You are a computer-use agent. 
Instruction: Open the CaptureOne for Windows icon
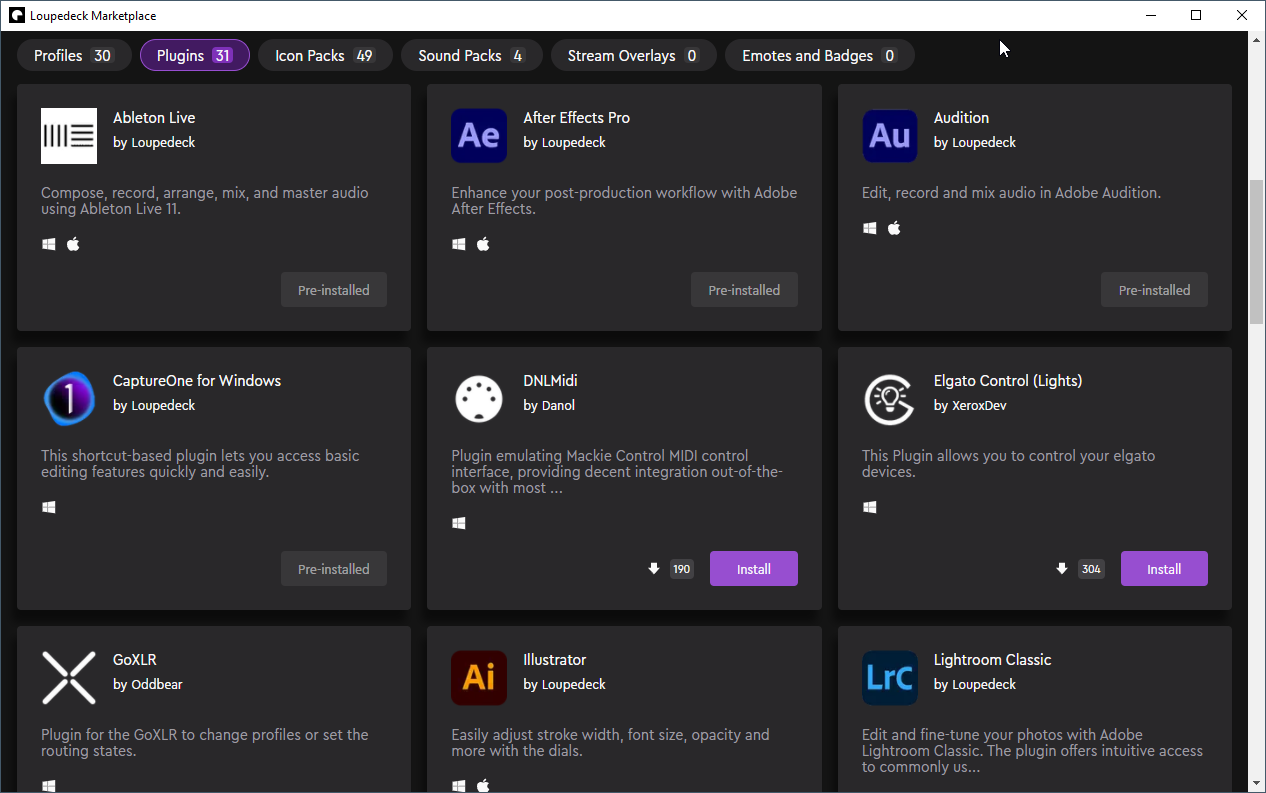coord(69,399)
